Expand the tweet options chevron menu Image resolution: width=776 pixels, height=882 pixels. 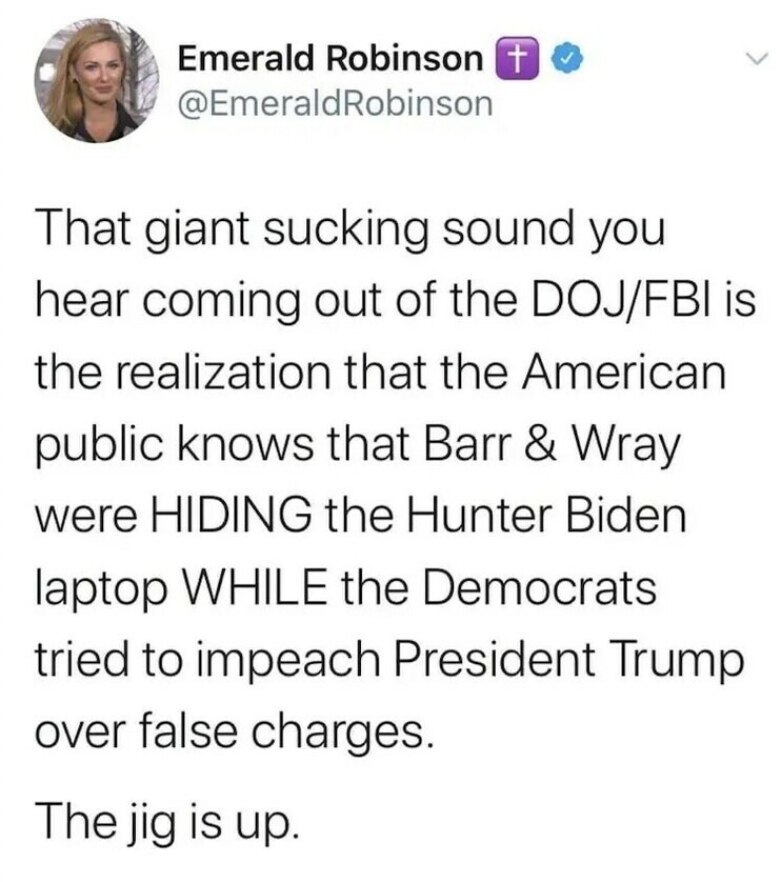pyautogui.click(x=750, y=60)
